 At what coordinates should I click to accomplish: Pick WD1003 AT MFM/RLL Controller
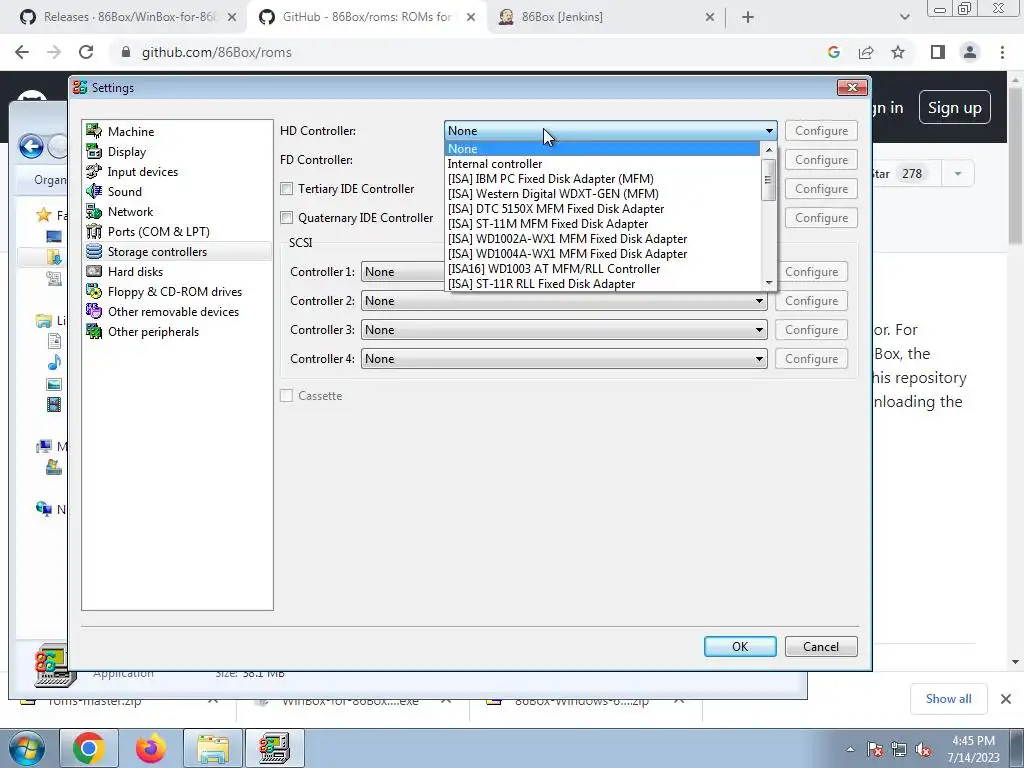[602, 269]
